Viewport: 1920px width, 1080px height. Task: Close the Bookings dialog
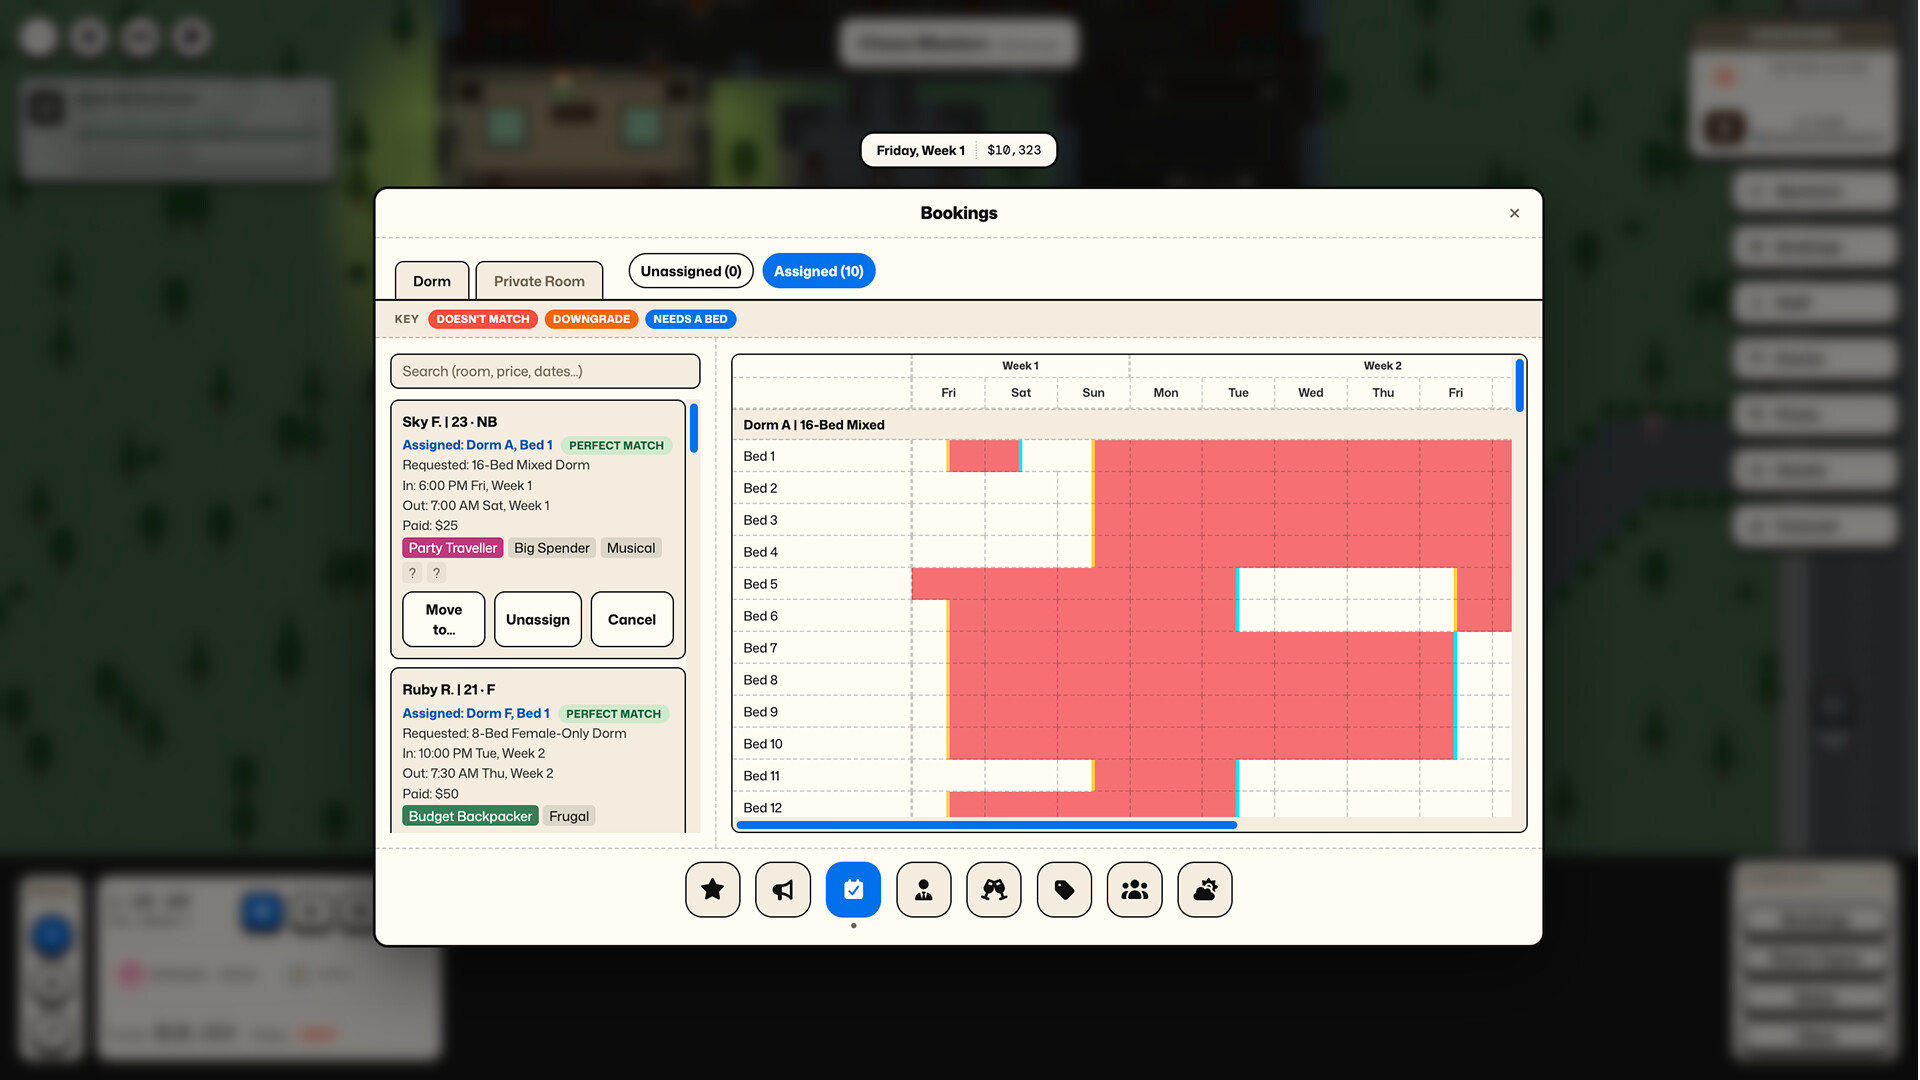(x=1514, y=213)
